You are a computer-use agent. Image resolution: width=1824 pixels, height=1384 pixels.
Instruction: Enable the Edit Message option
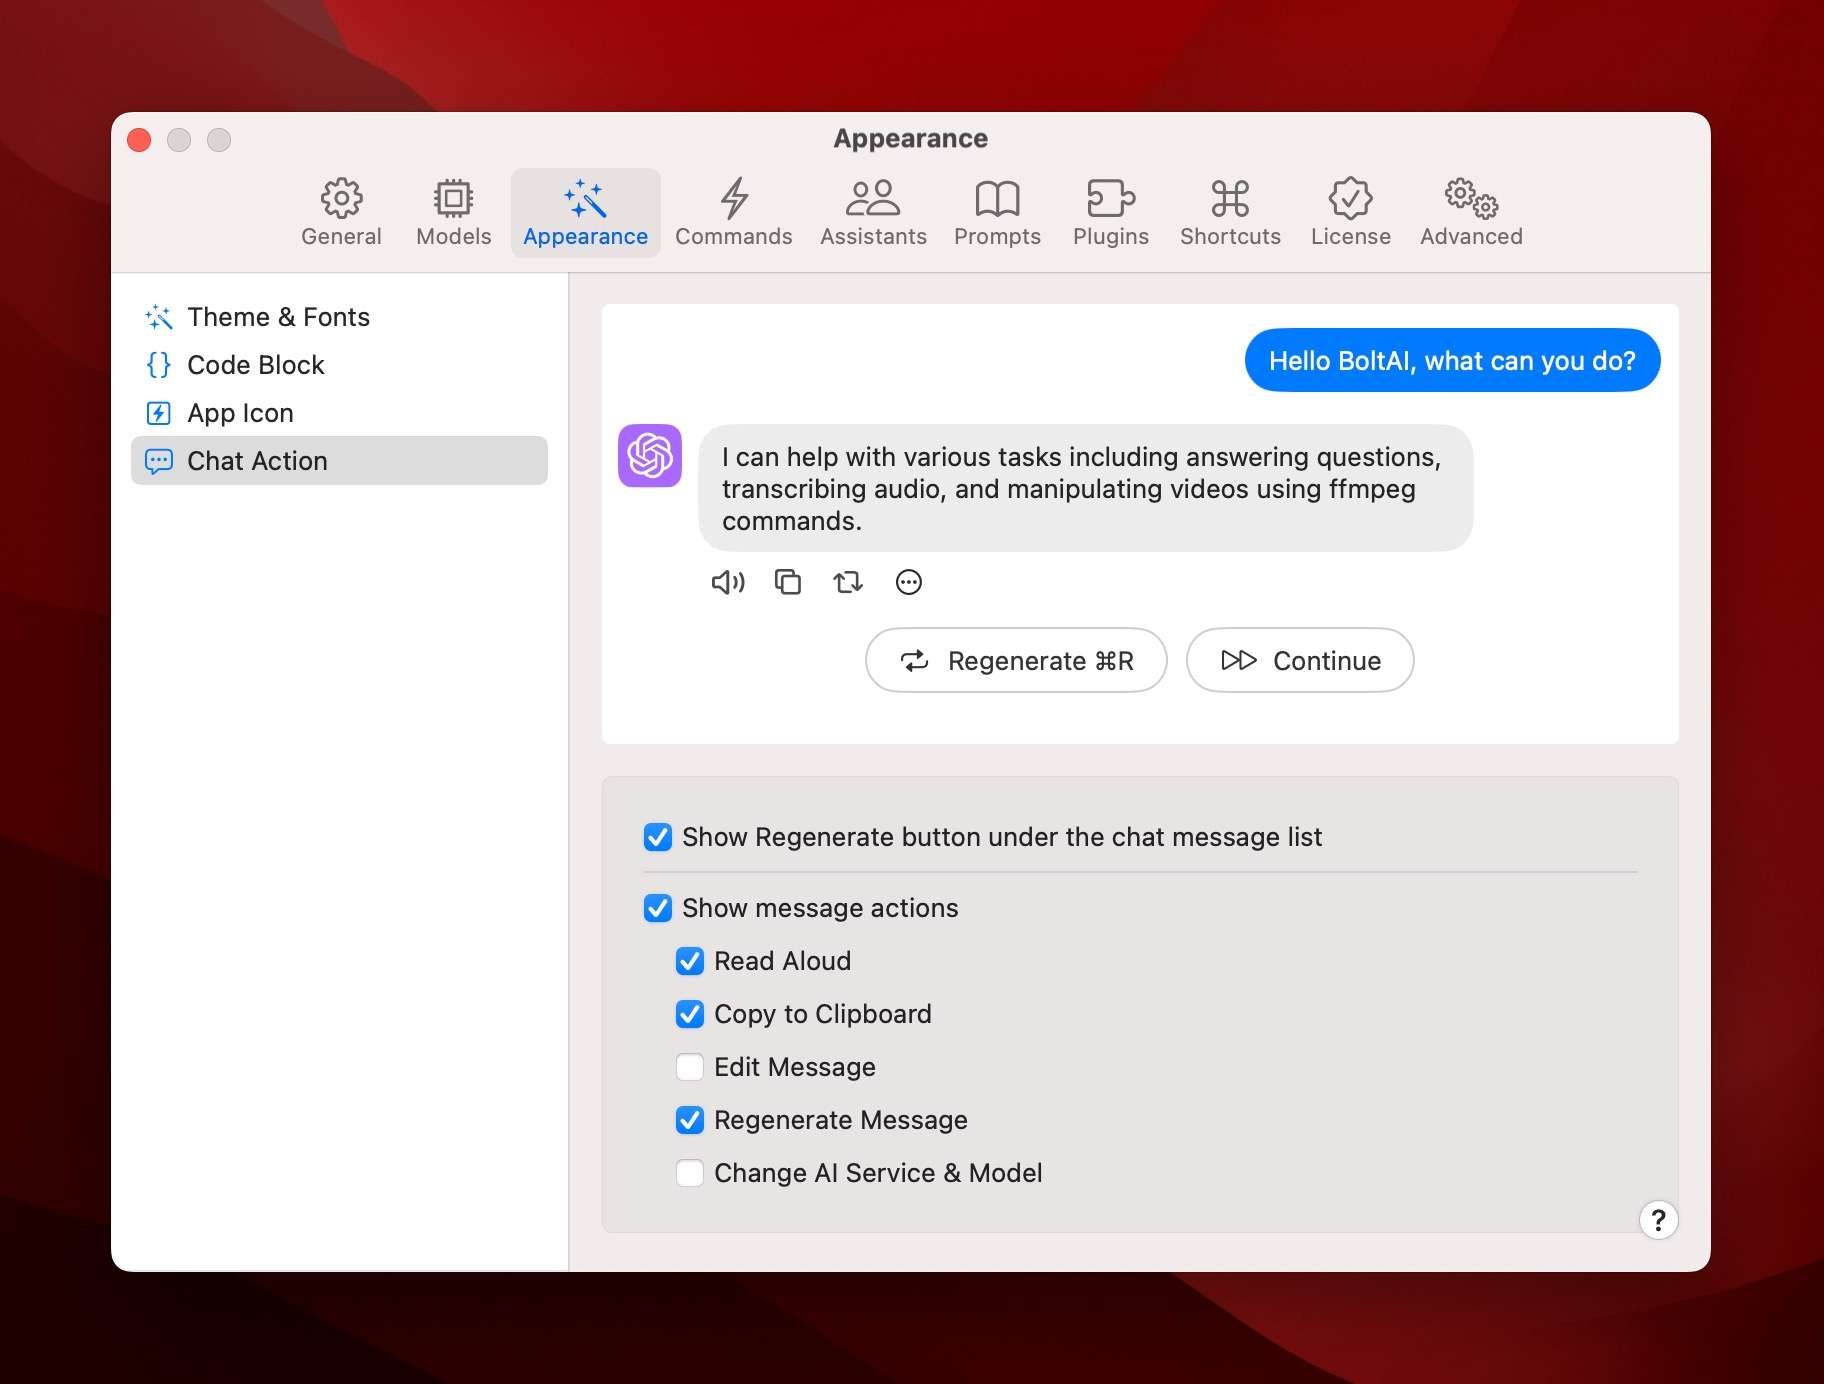[x=690, y=1067]
